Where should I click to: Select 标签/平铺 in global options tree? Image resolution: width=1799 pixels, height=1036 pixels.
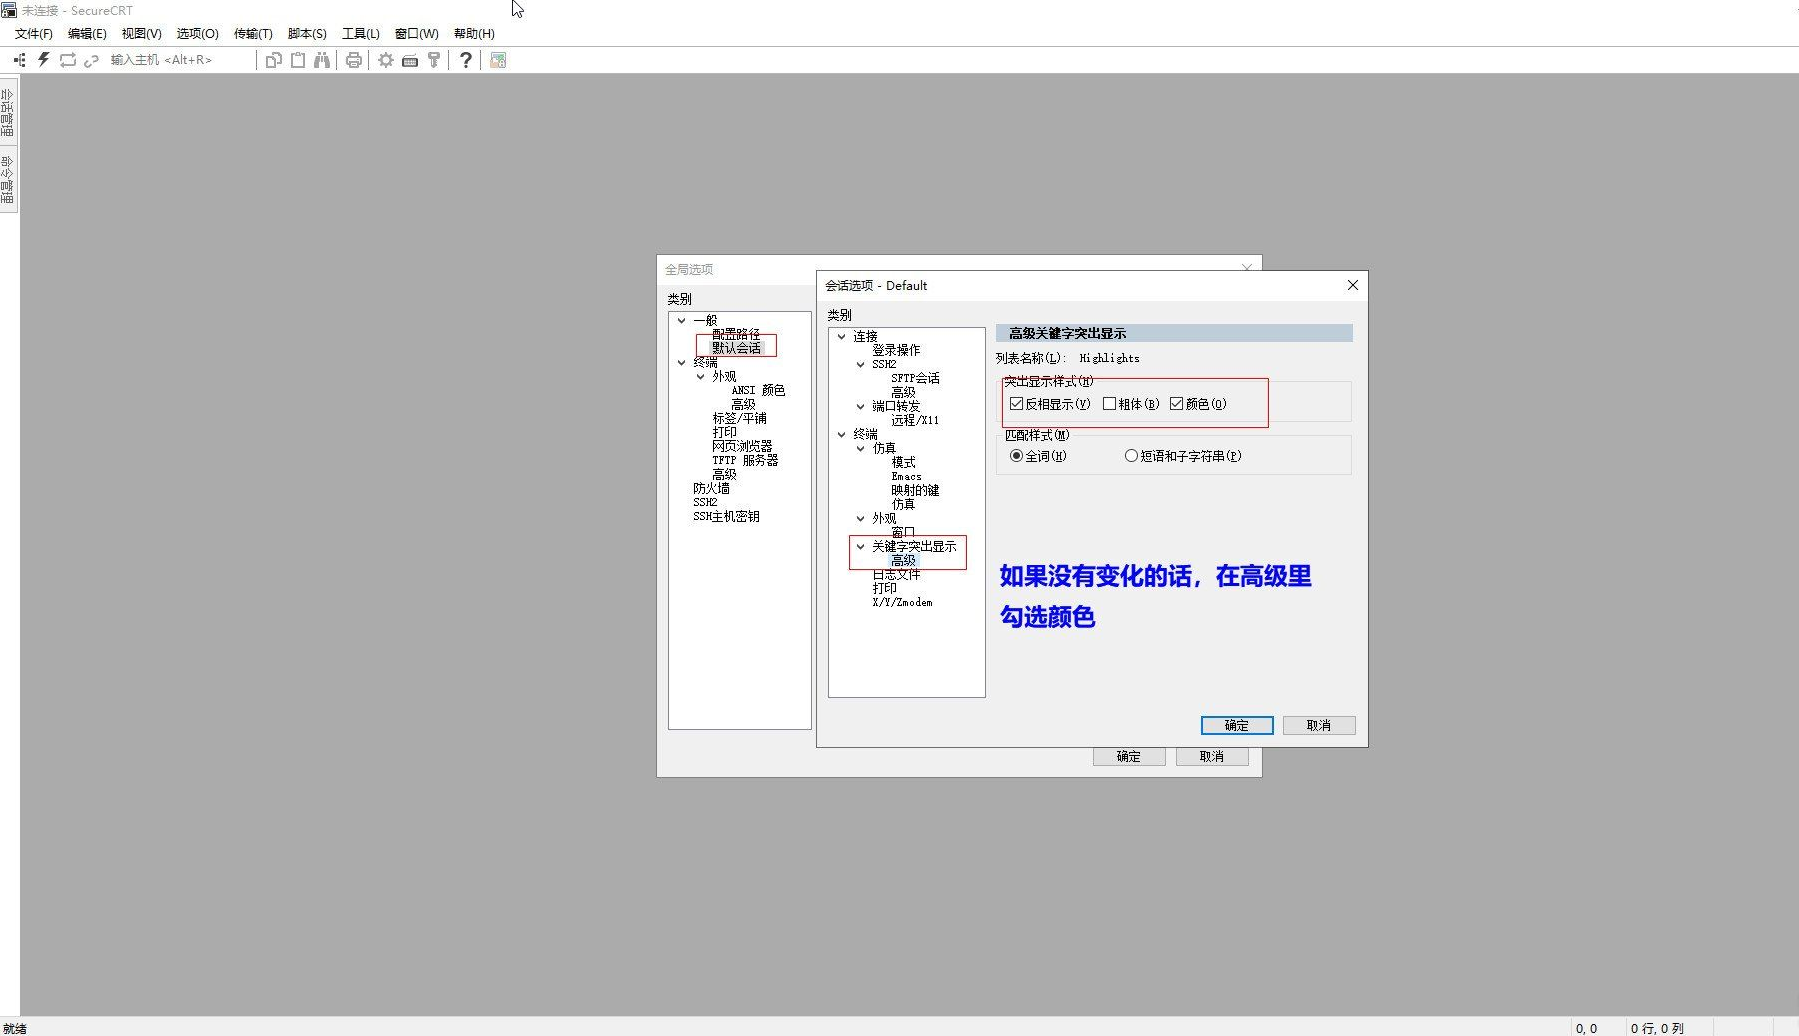point(739,419)
